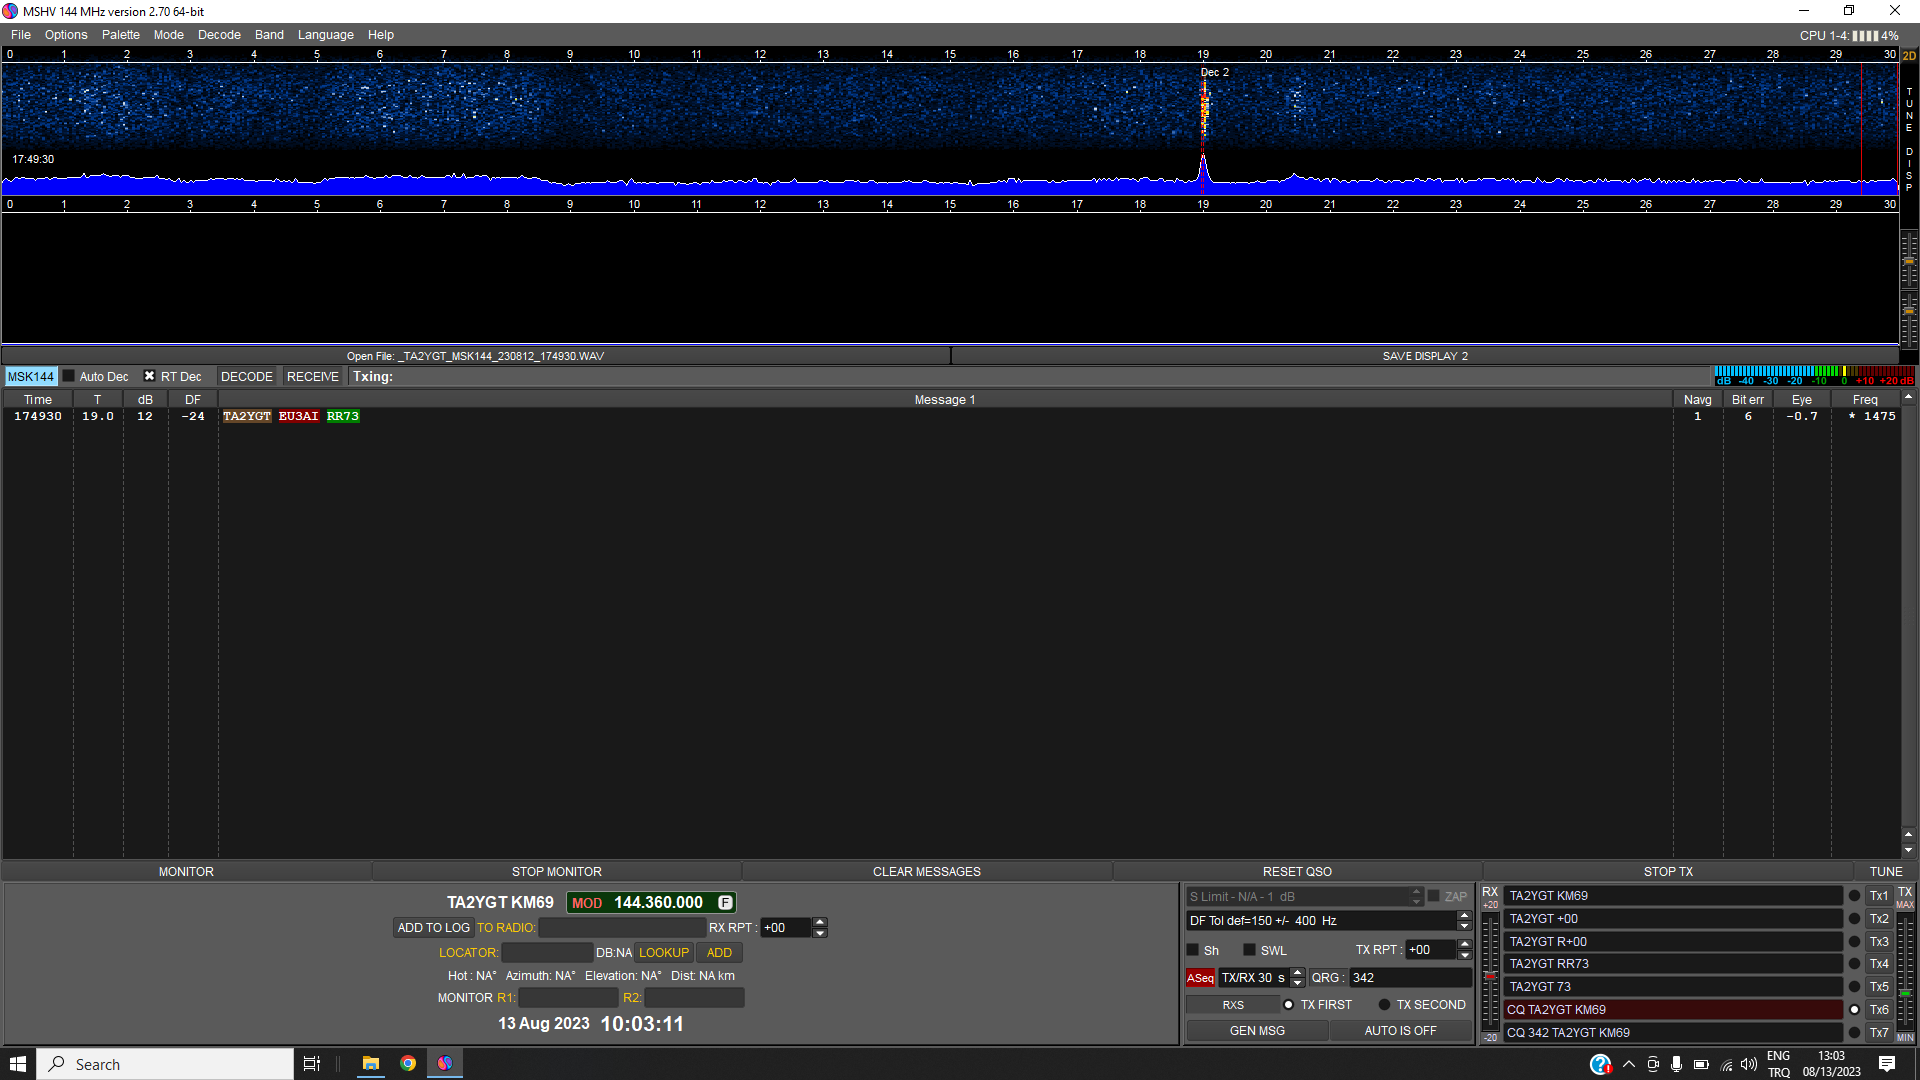The width and height of the screenshot is (1920, 1080).
Task: Click the GEN MSG button
Action: coord(1257,1031)
